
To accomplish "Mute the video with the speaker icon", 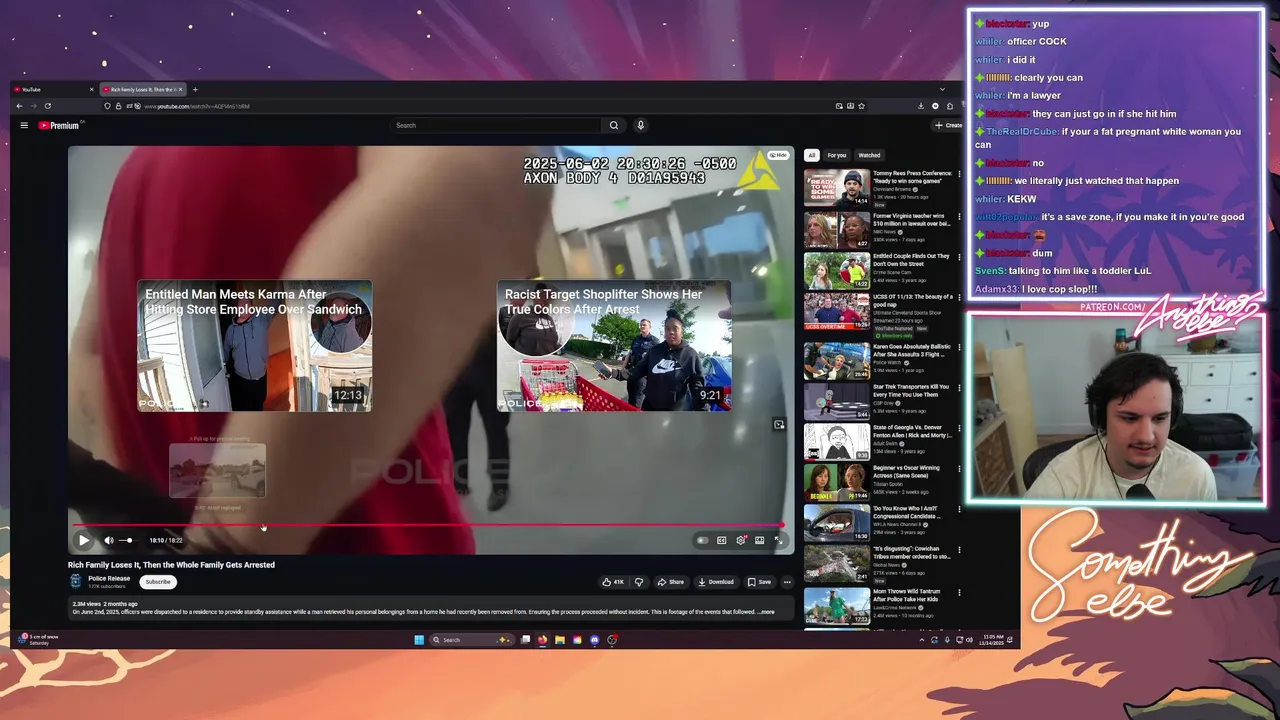I will 109,540.
